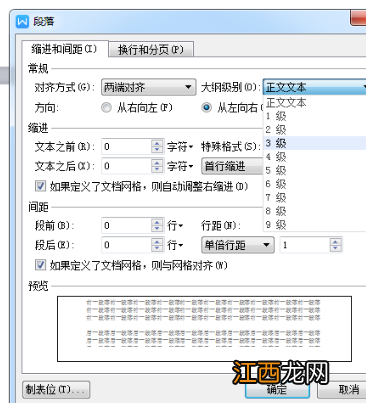Choose 正文文本 in the outline level list

coord(314,102)
